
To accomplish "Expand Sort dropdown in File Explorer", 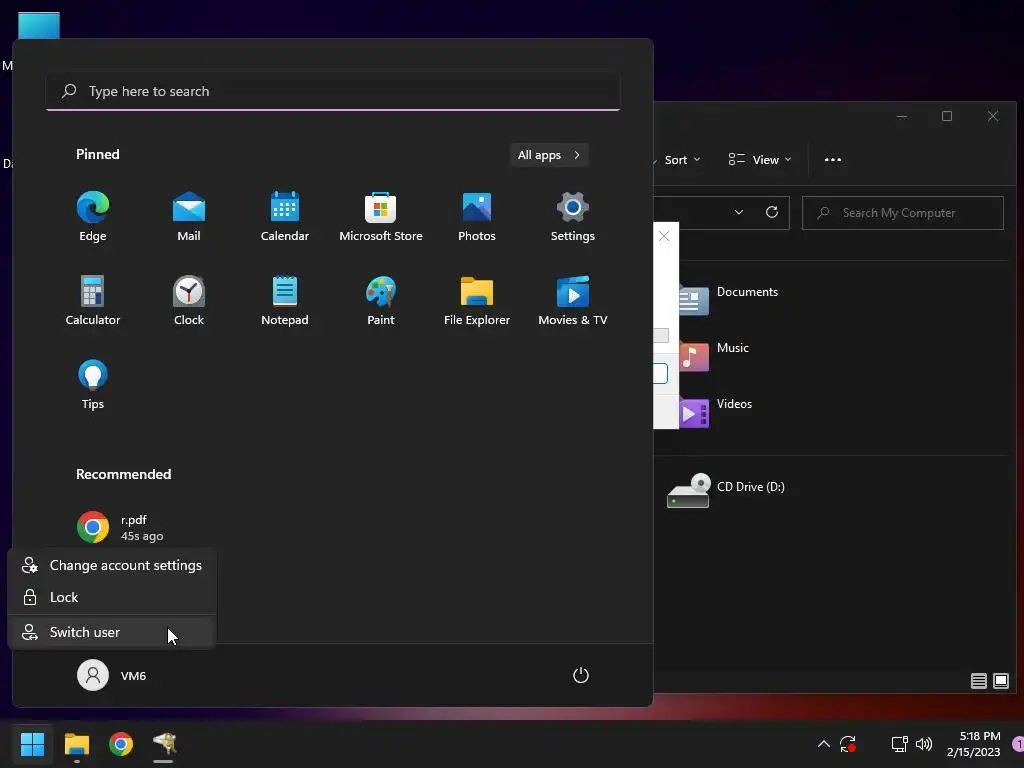I will [x=681, y=160].
